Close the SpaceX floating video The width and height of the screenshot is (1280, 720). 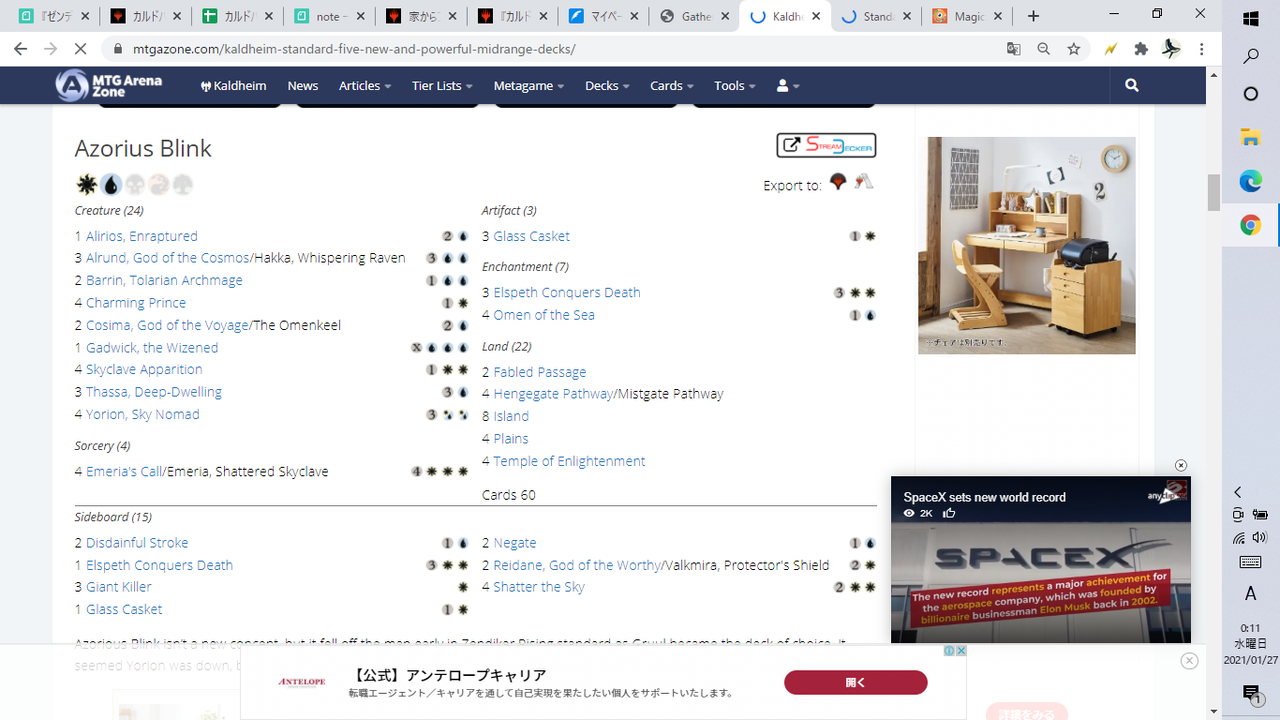[x=1181, y=465]
